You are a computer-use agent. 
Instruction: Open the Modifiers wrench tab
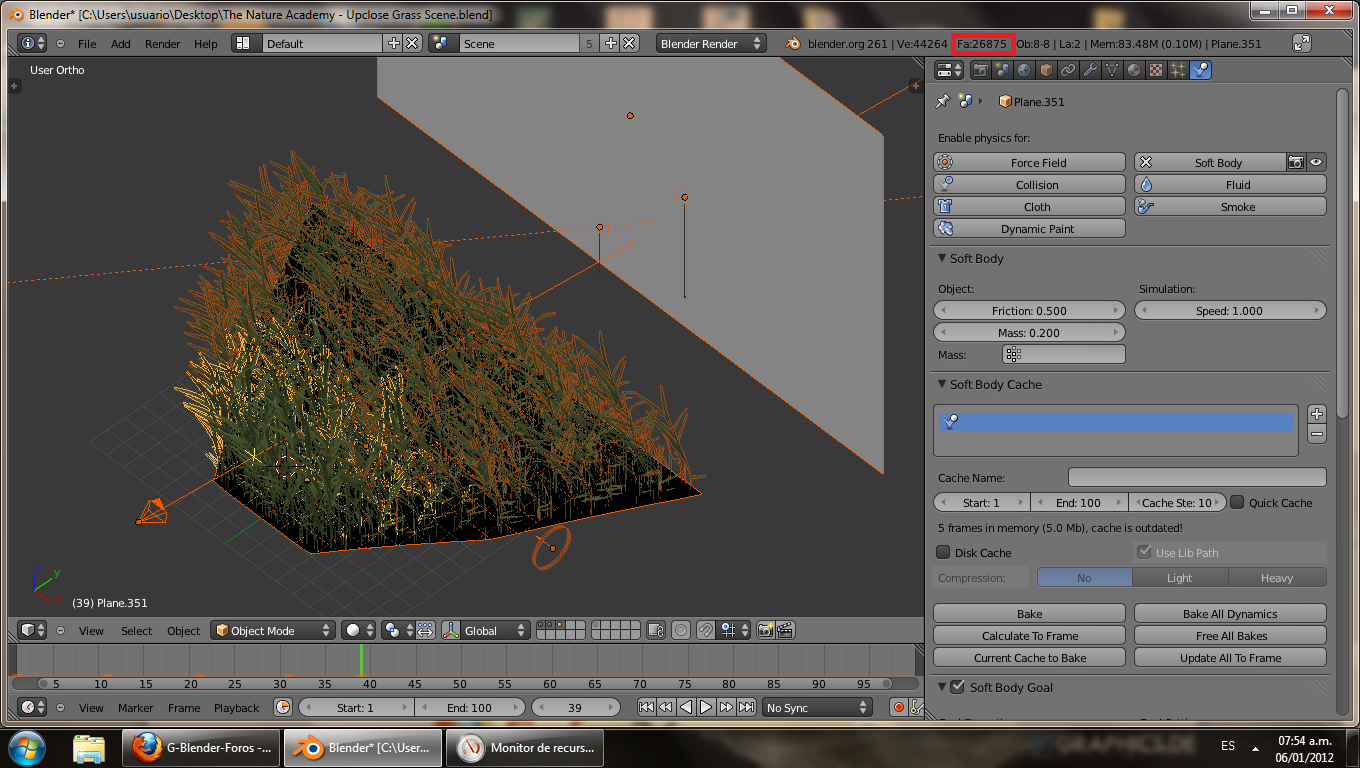1090,70
